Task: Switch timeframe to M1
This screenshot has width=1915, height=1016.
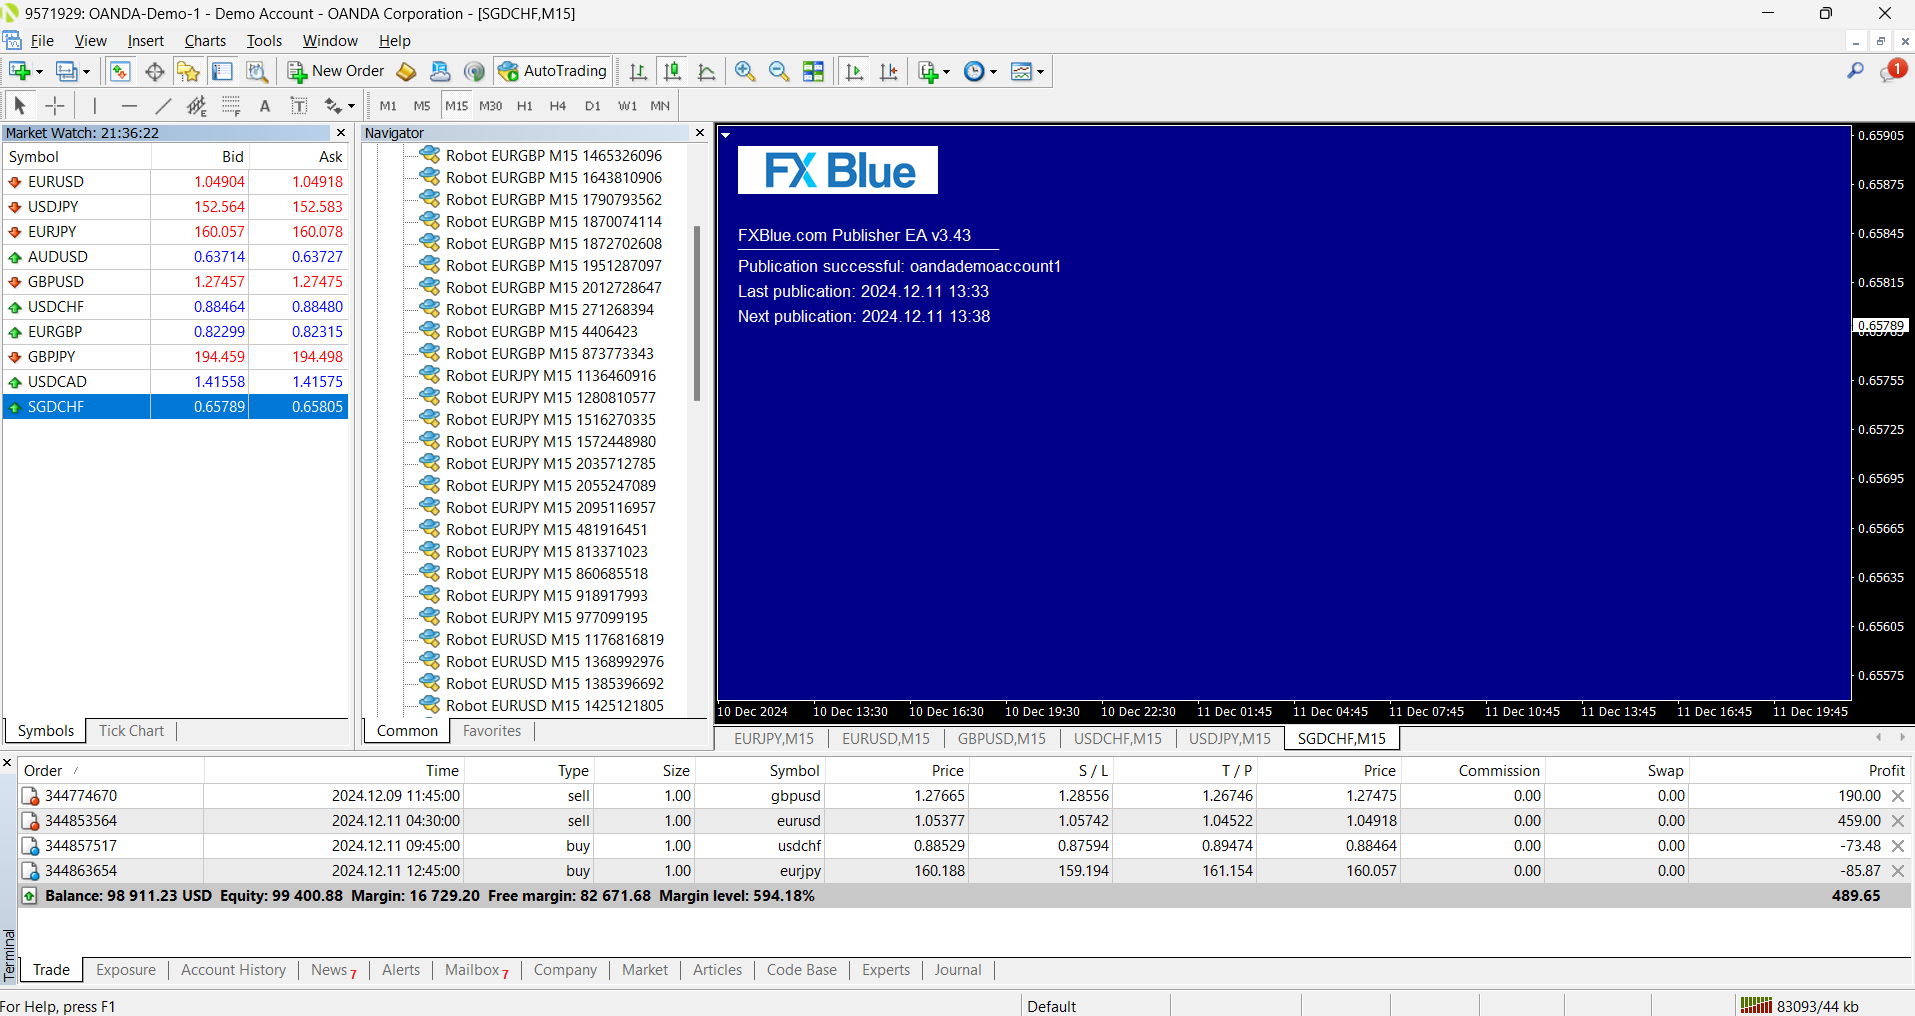Action: 388,106
